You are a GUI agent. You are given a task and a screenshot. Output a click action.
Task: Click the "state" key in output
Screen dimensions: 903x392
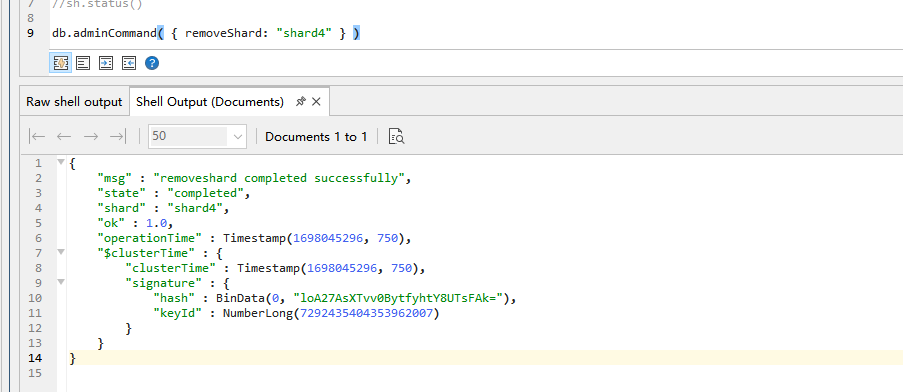coord(122,193)
